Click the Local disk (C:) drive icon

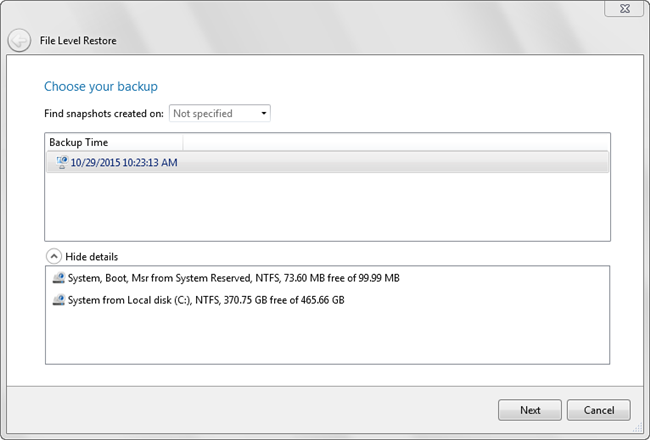point(59,300)
